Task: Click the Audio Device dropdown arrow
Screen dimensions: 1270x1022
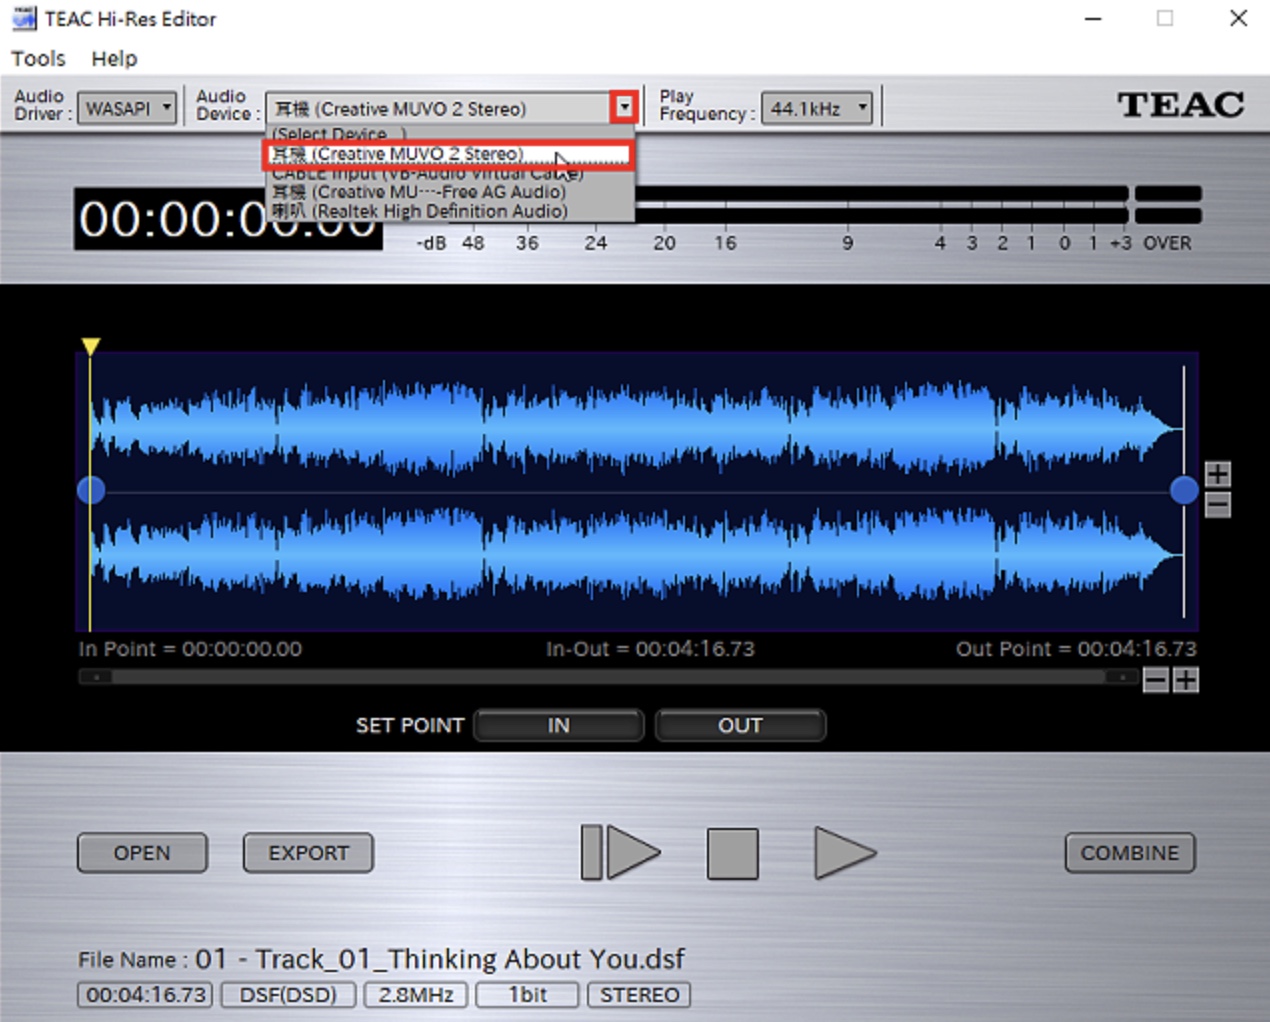Action: pos(624,107)
